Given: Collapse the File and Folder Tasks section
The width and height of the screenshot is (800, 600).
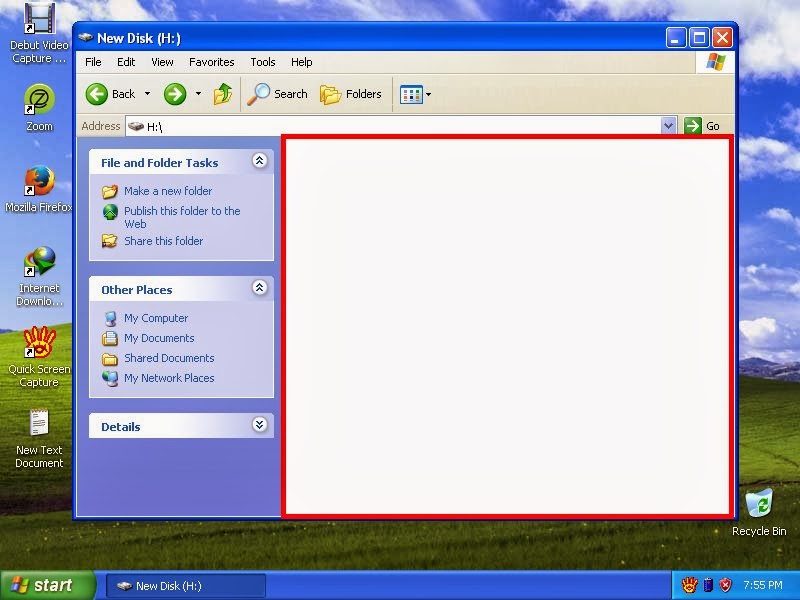Looking at the screenshot, I should [x=259, y=161].
